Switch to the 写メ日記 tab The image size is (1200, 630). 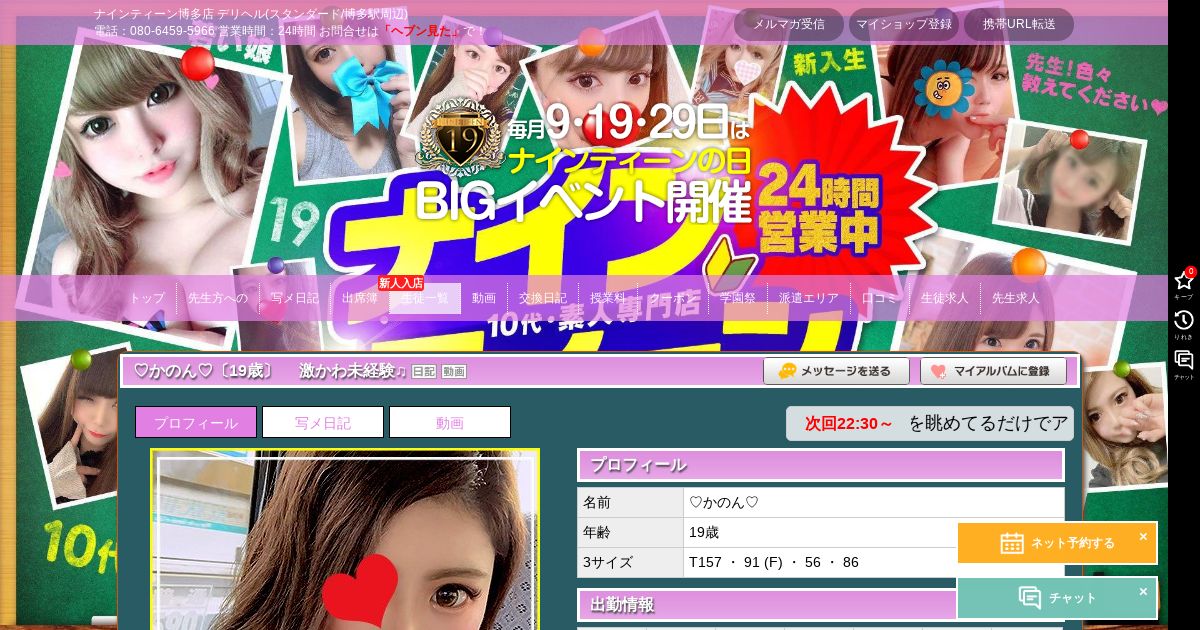[323, 422]
